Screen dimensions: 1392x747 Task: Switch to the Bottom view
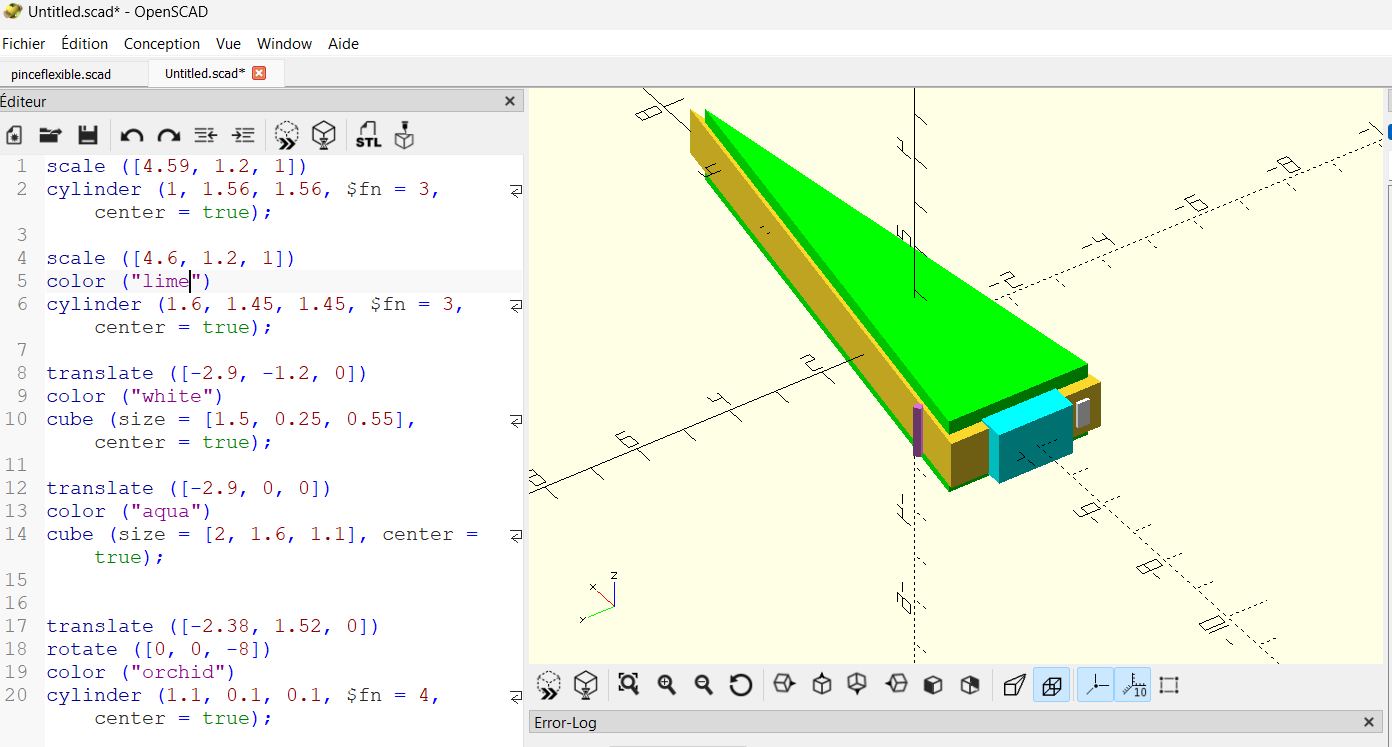tap(858, 685)
